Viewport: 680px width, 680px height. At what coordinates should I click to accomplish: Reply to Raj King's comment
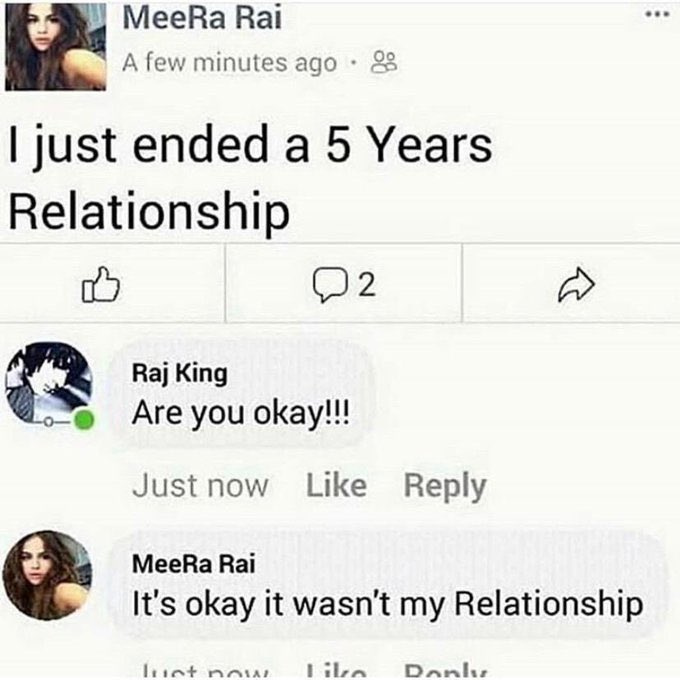(x=445, y=487)
